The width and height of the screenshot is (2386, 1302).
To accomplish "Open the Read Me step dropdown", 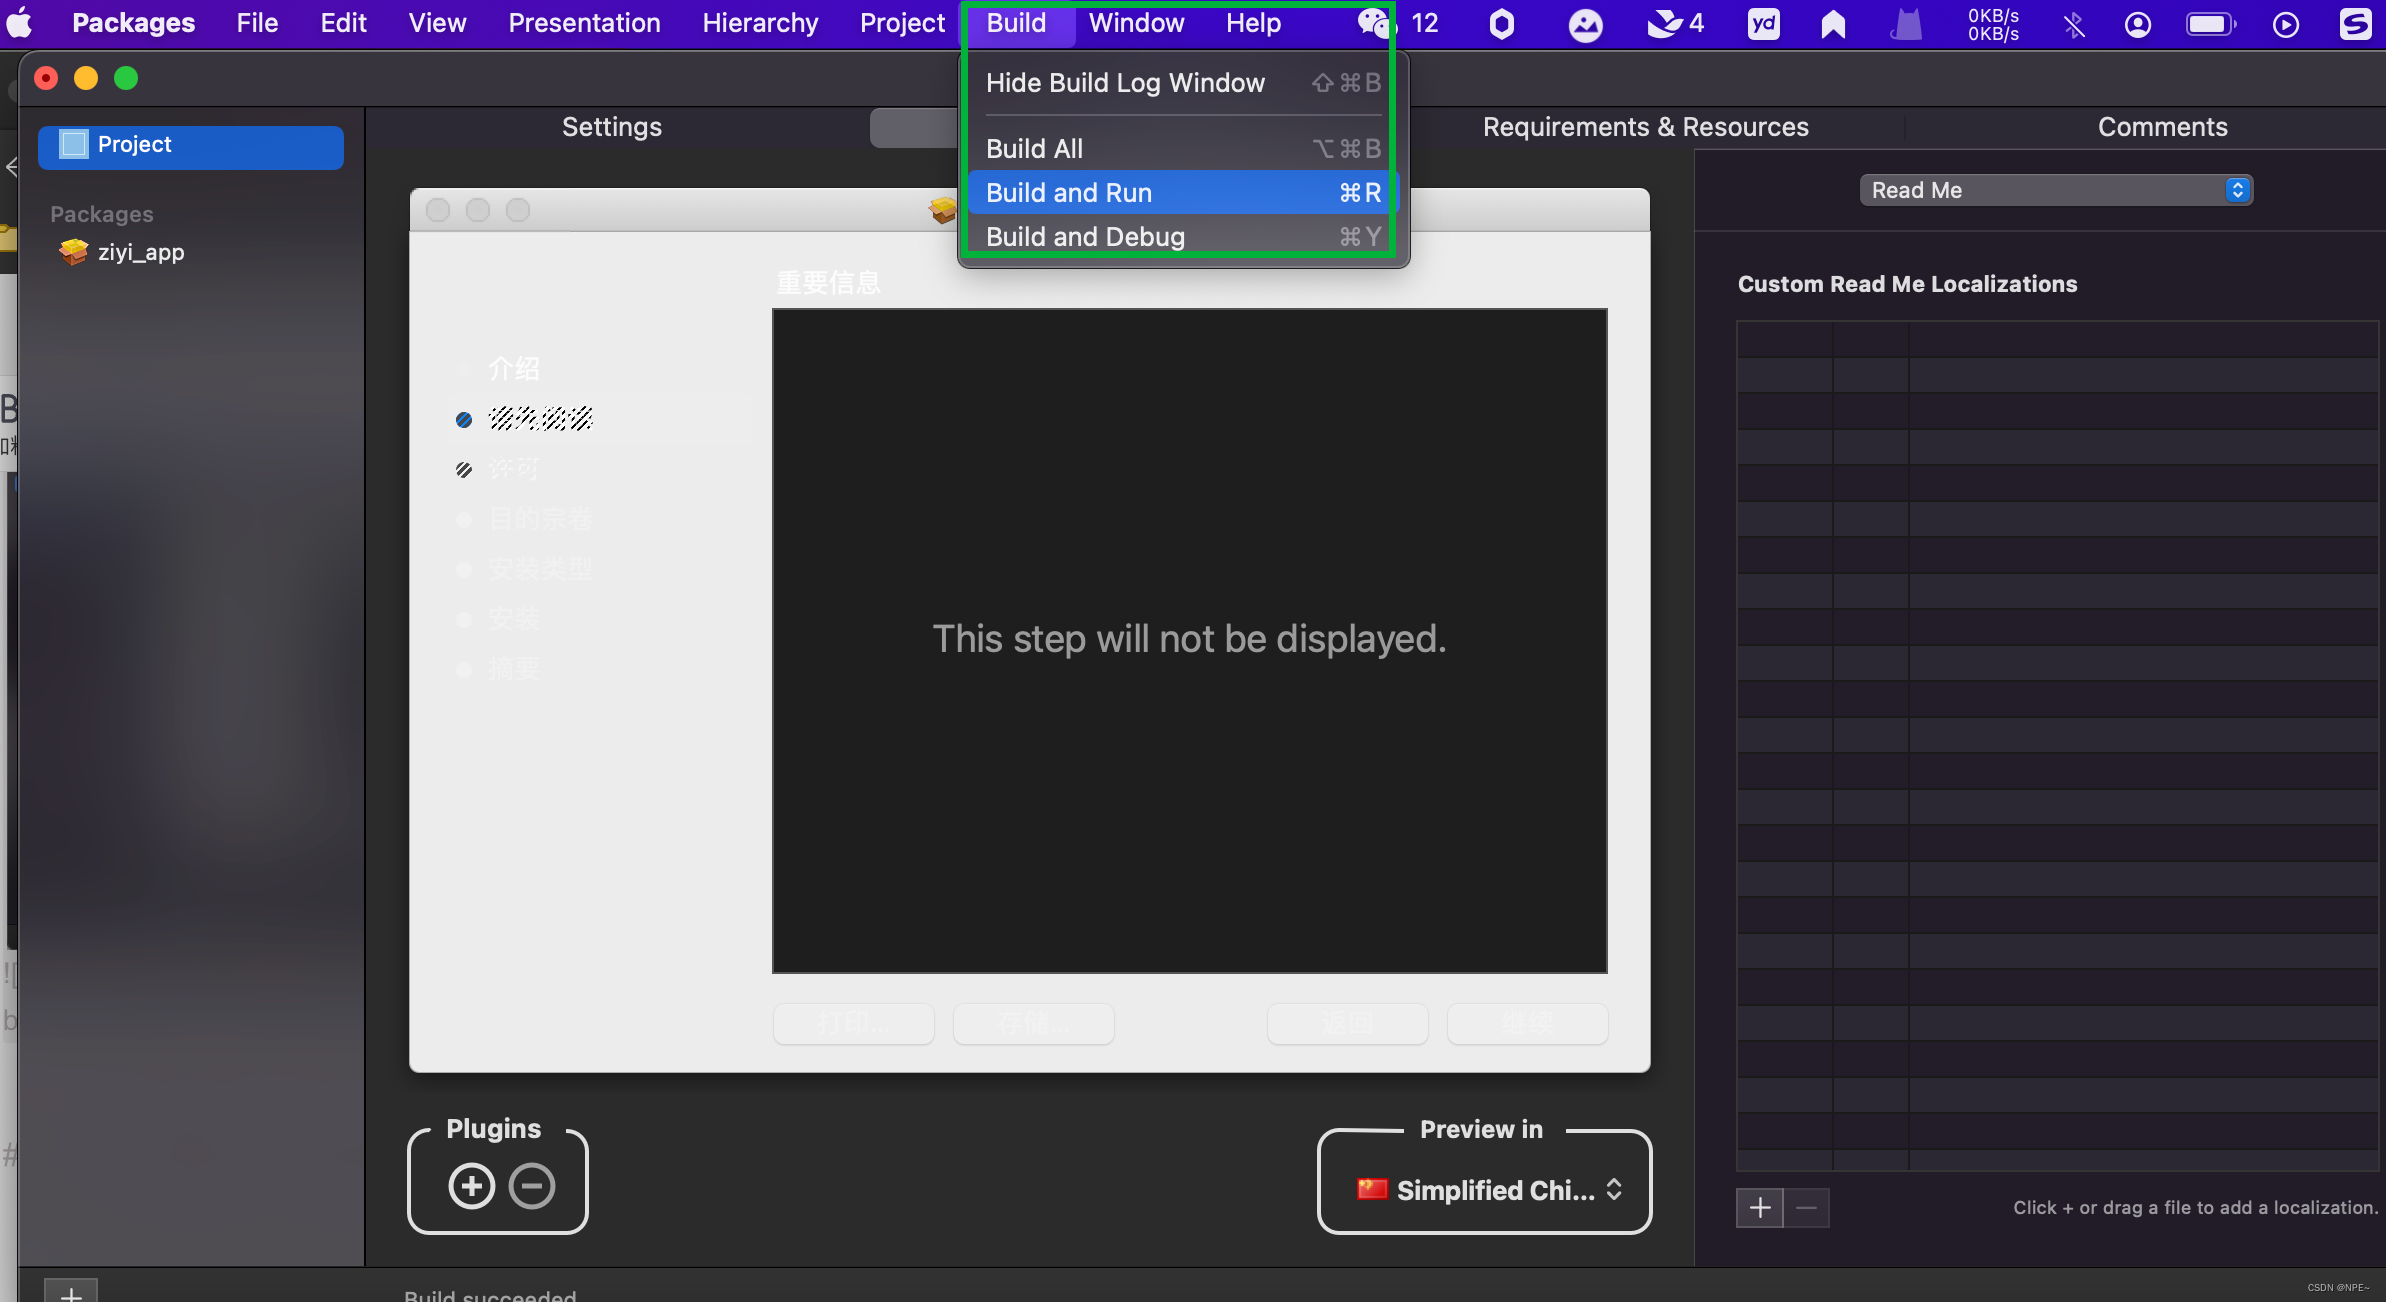I will pos(2055,190).
